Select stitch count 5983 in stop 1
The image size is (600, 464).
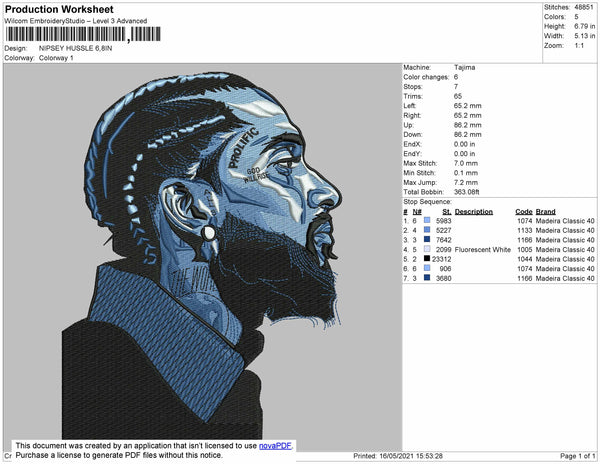coord(443,221)
